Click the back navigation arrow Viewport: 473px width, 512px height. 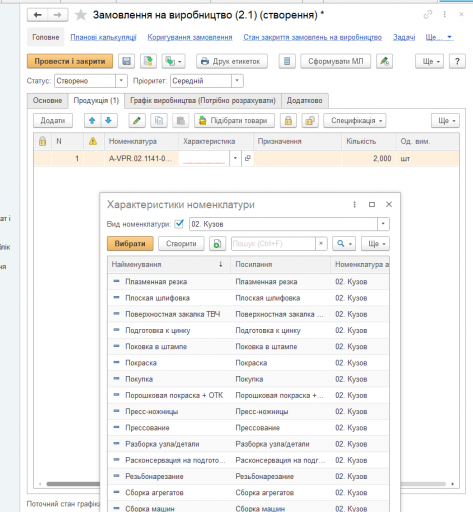(38, 15)
